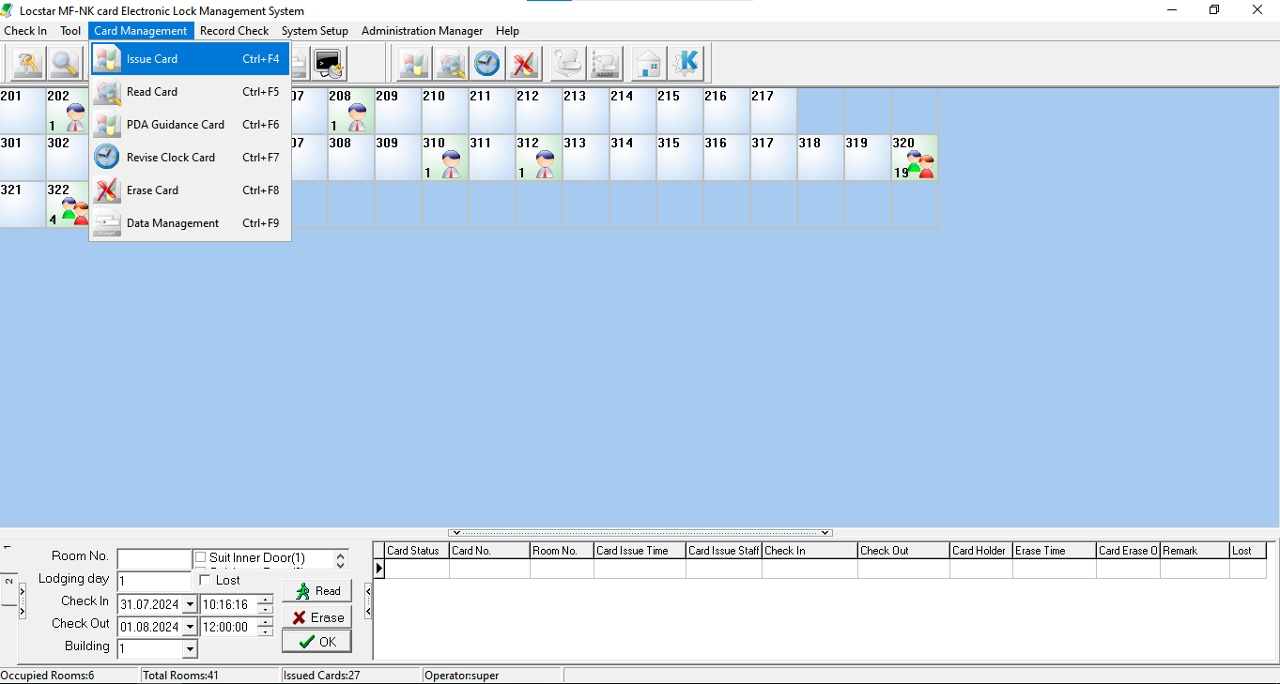Click the Issue Card toolbar icon
Image resolution: width=1280 pixels, height=684 pixels.
pyautogui.click(x=413, y=64)
